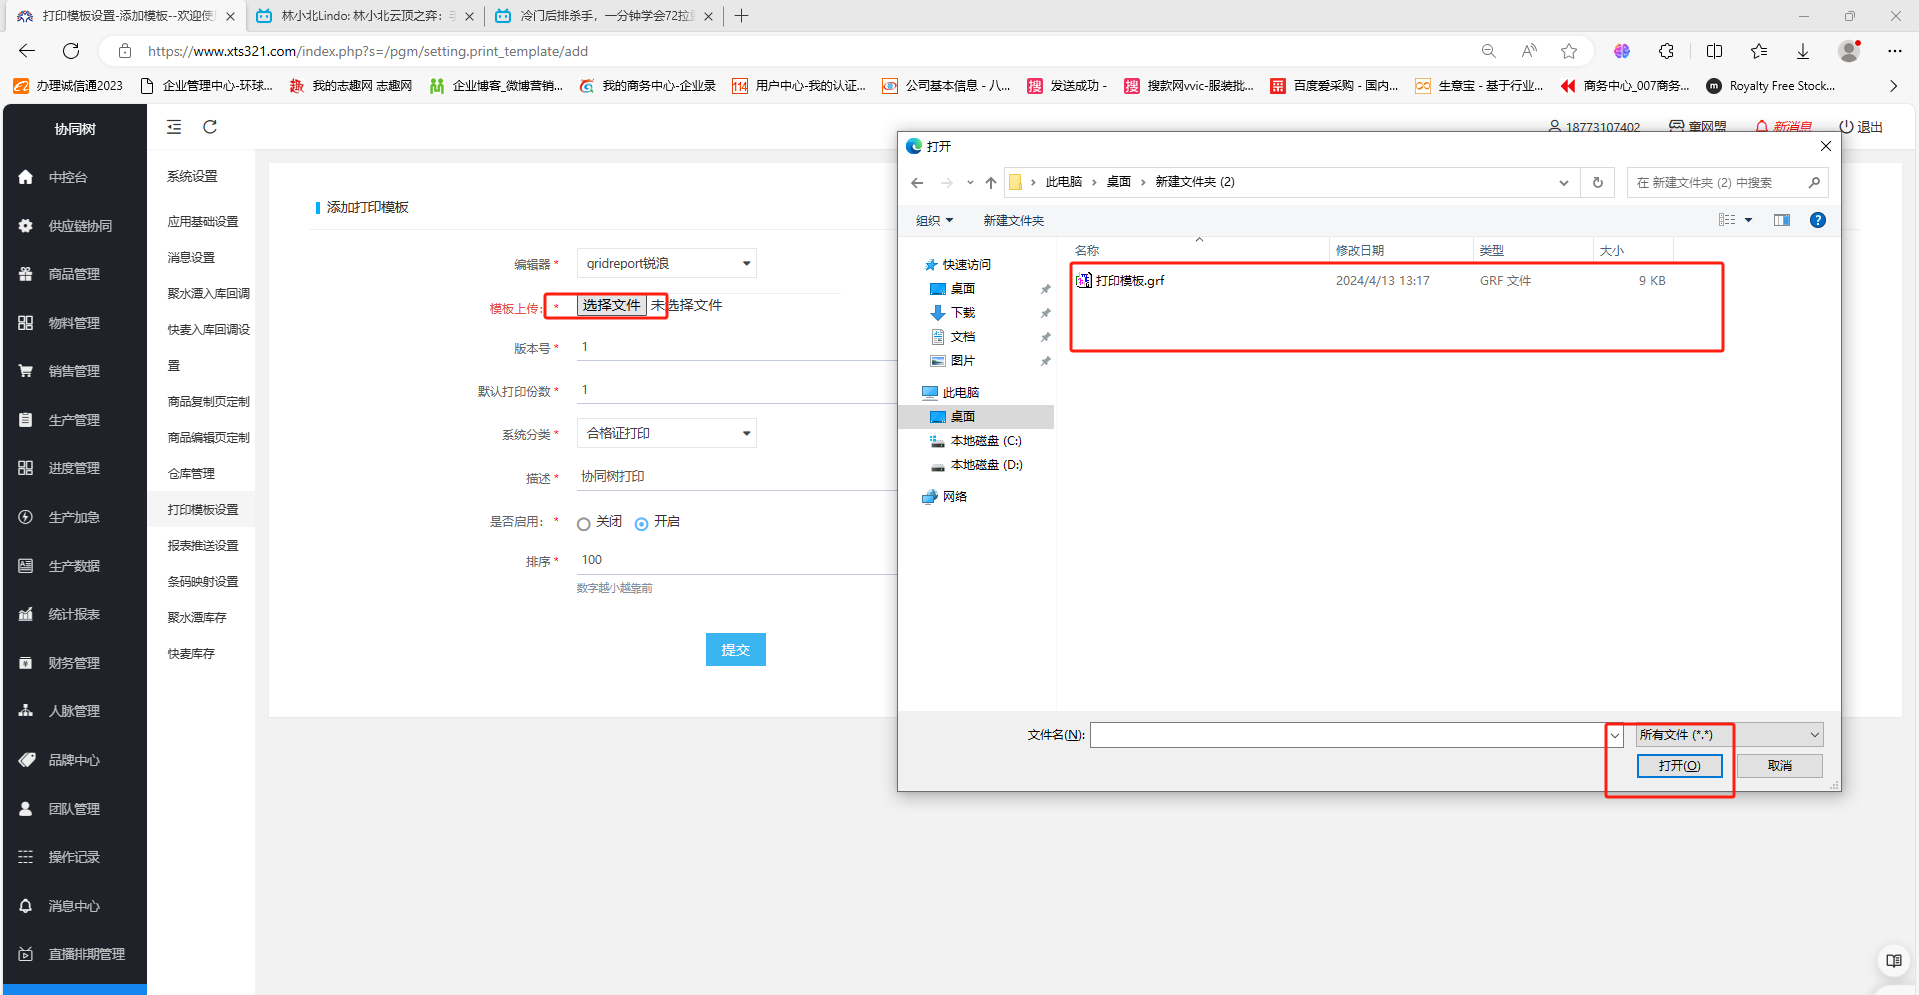Select file 打印模板.grf
The image size is (1919, 995).
[1130, 281]
